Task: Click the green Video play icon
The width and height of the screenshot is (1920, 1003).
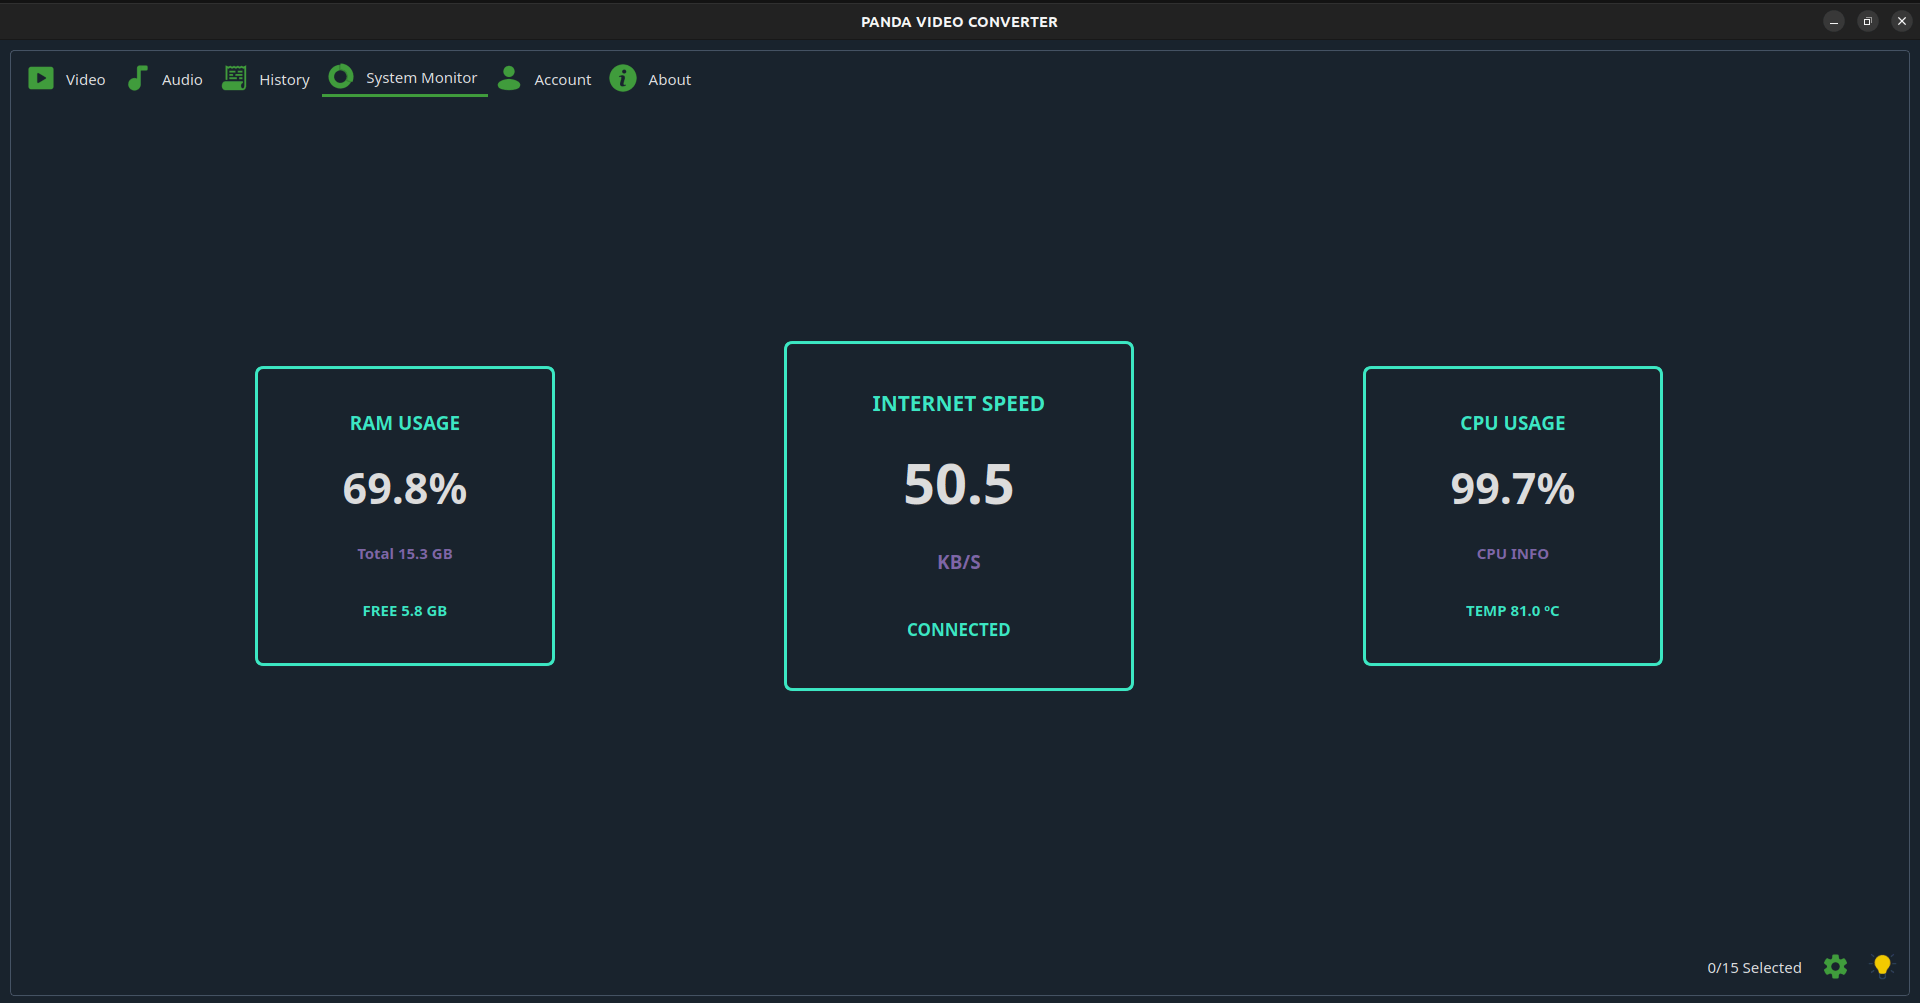Action: [x=41, y=78]
